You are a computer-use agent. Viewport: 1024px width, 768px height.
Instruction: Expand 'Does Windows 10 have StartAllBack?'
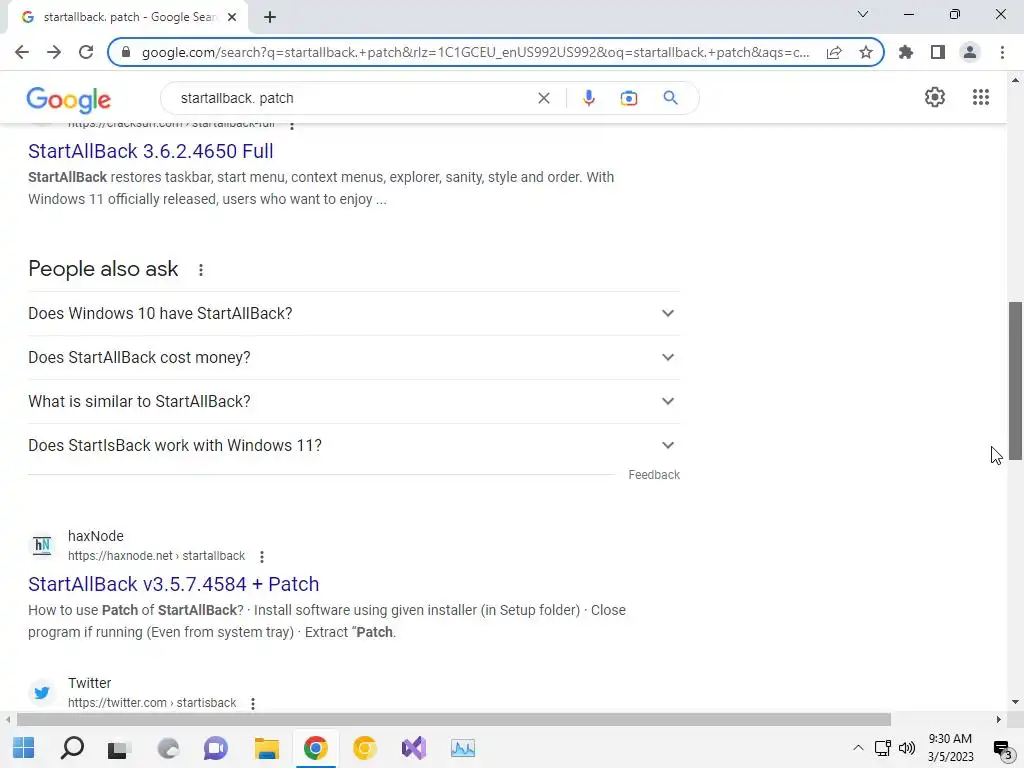click(x=353, y=313)
